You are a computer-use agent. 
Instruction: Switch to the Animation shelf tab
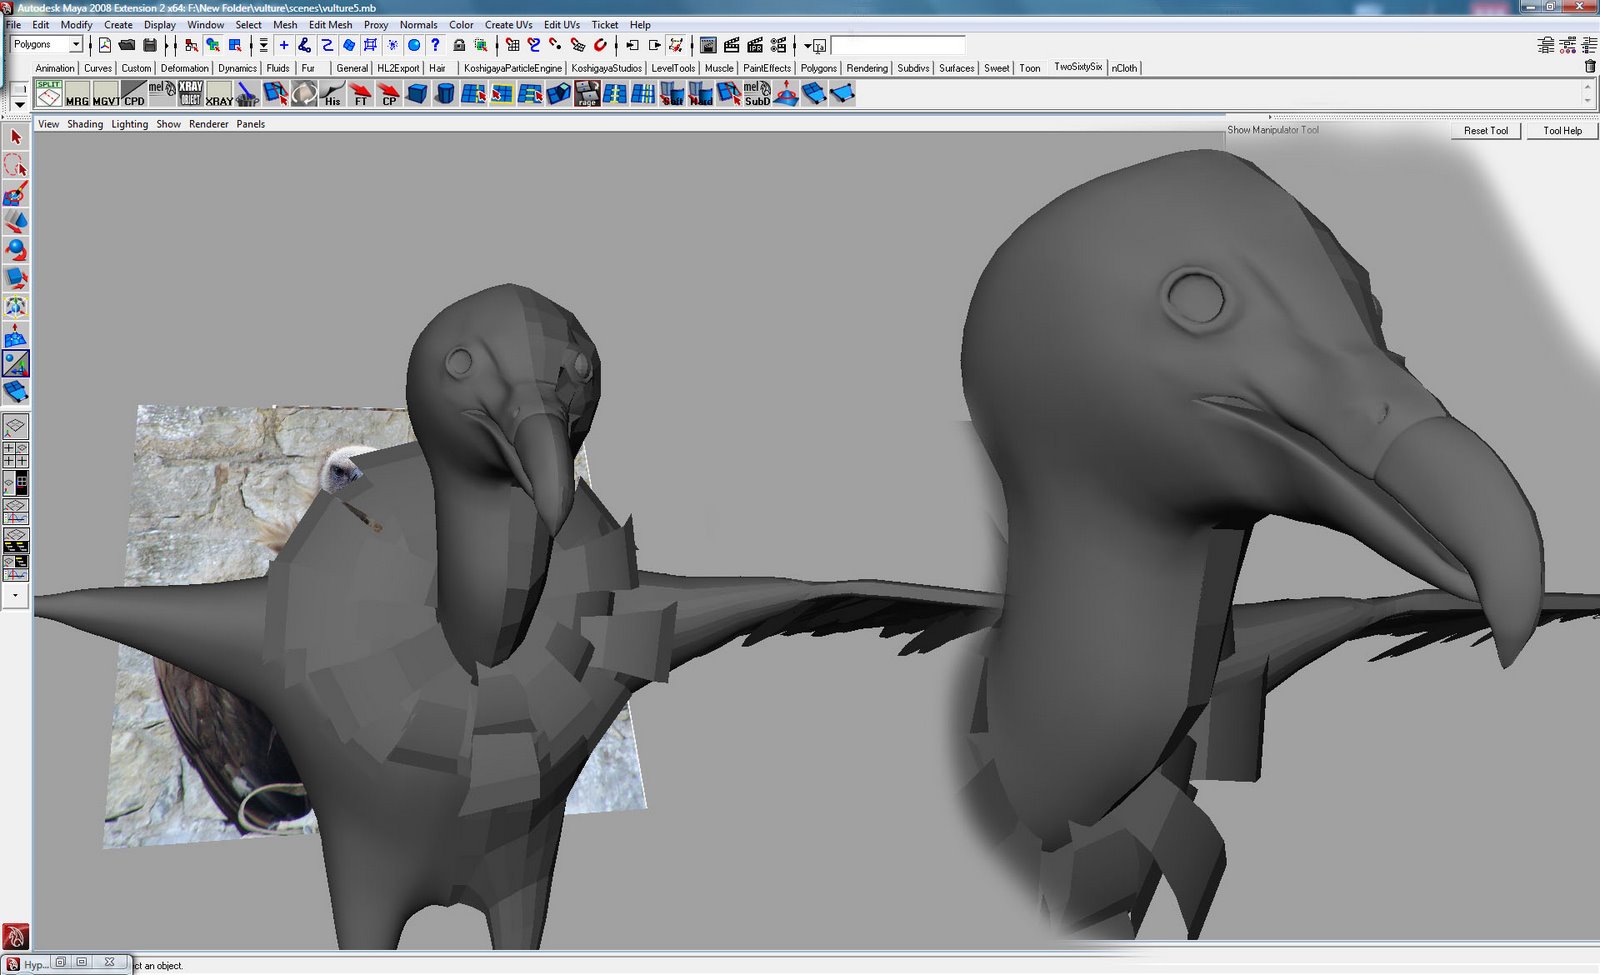[x=55, y=68]
